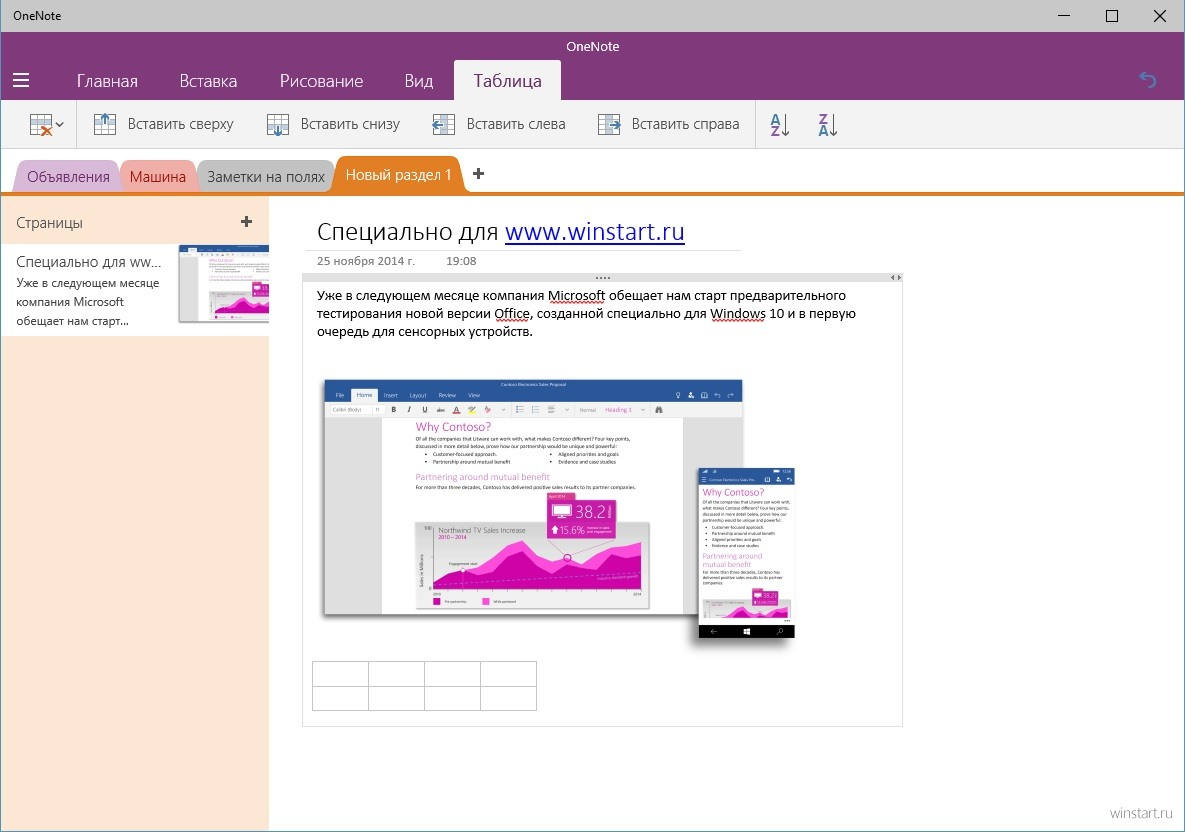Click the page preview thumbnail in sidebar
Viewport: 1185px width, 832px height.
coord(224,284)
